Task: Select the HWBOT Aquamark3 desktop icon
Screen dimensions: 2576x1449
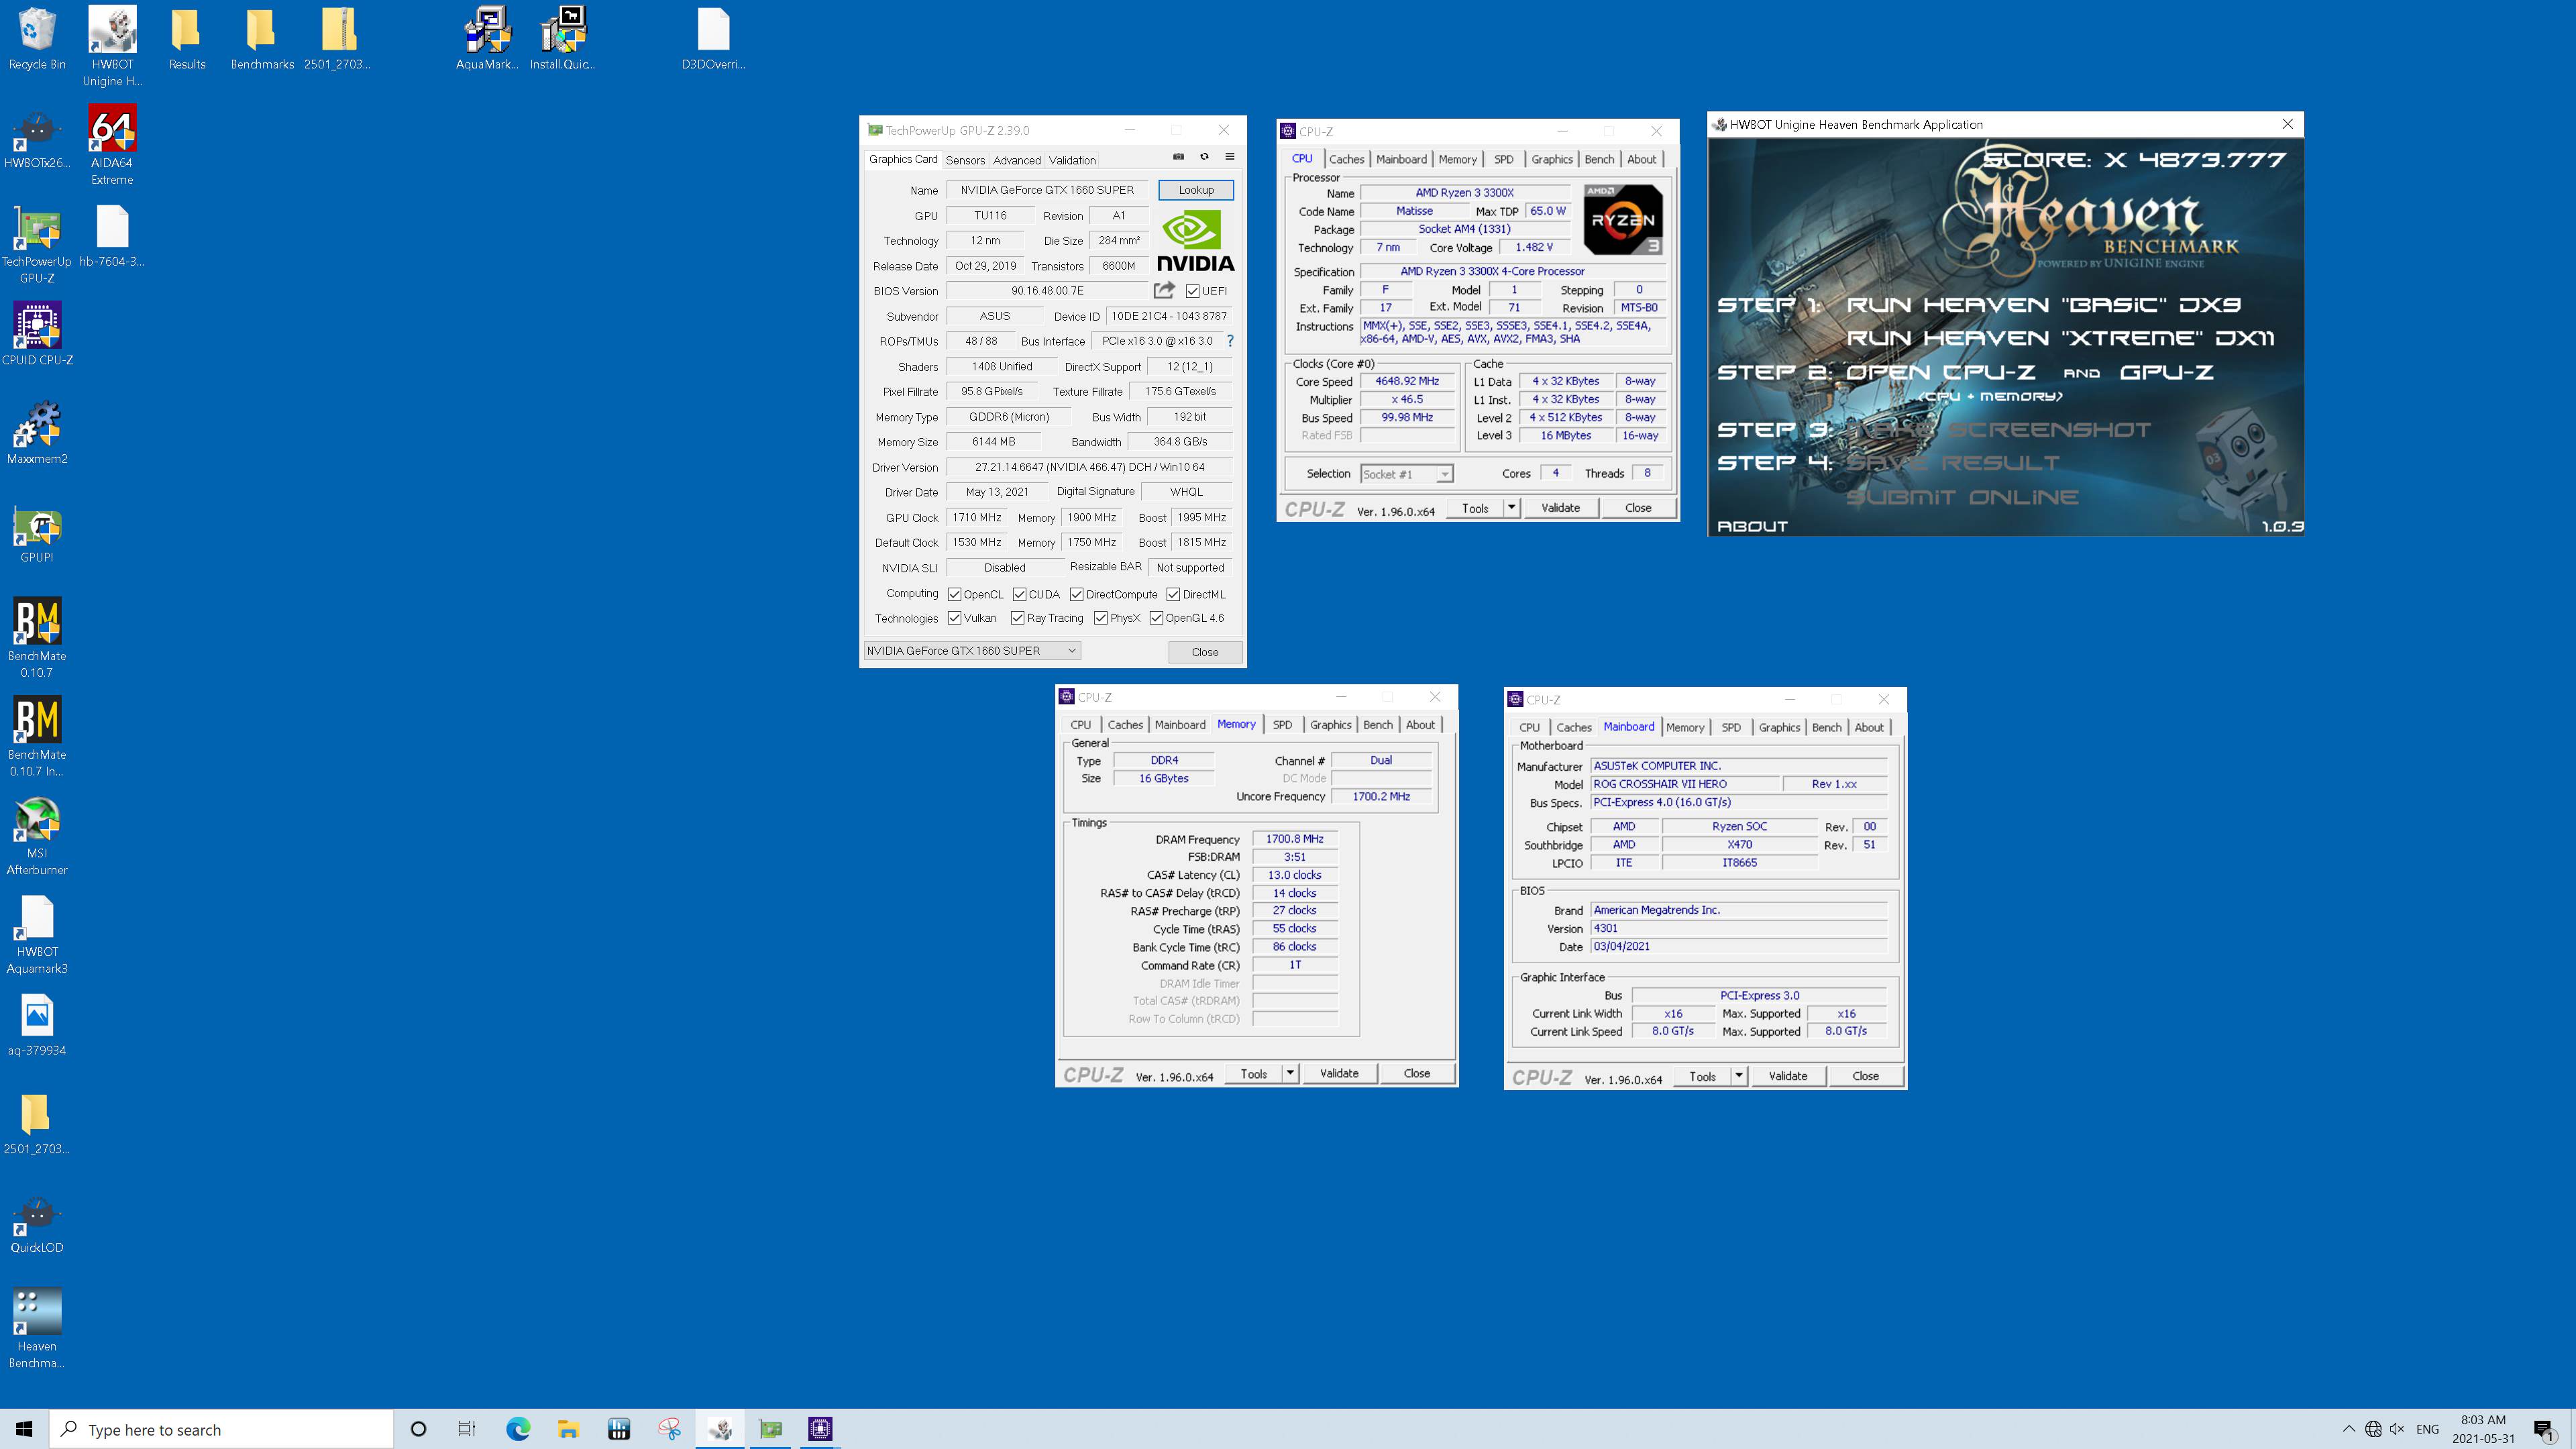Action: pos(37,934)
